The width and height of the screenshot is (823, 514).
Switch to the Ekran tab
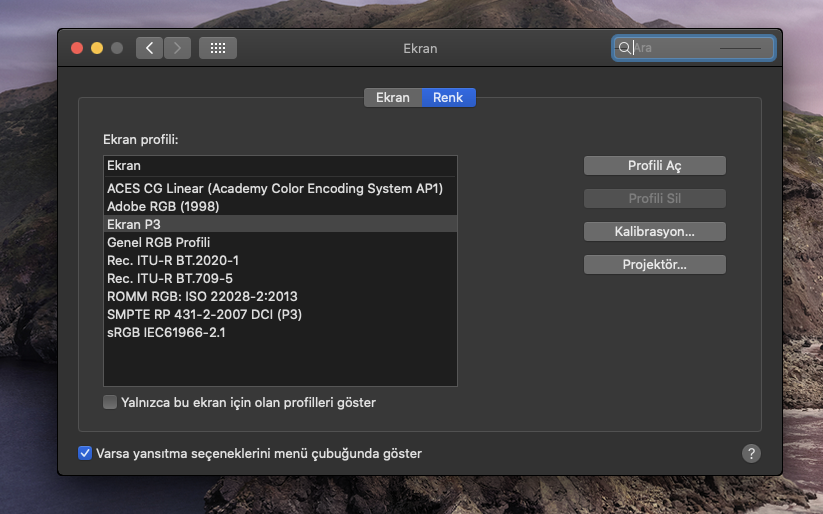[392, 97]
